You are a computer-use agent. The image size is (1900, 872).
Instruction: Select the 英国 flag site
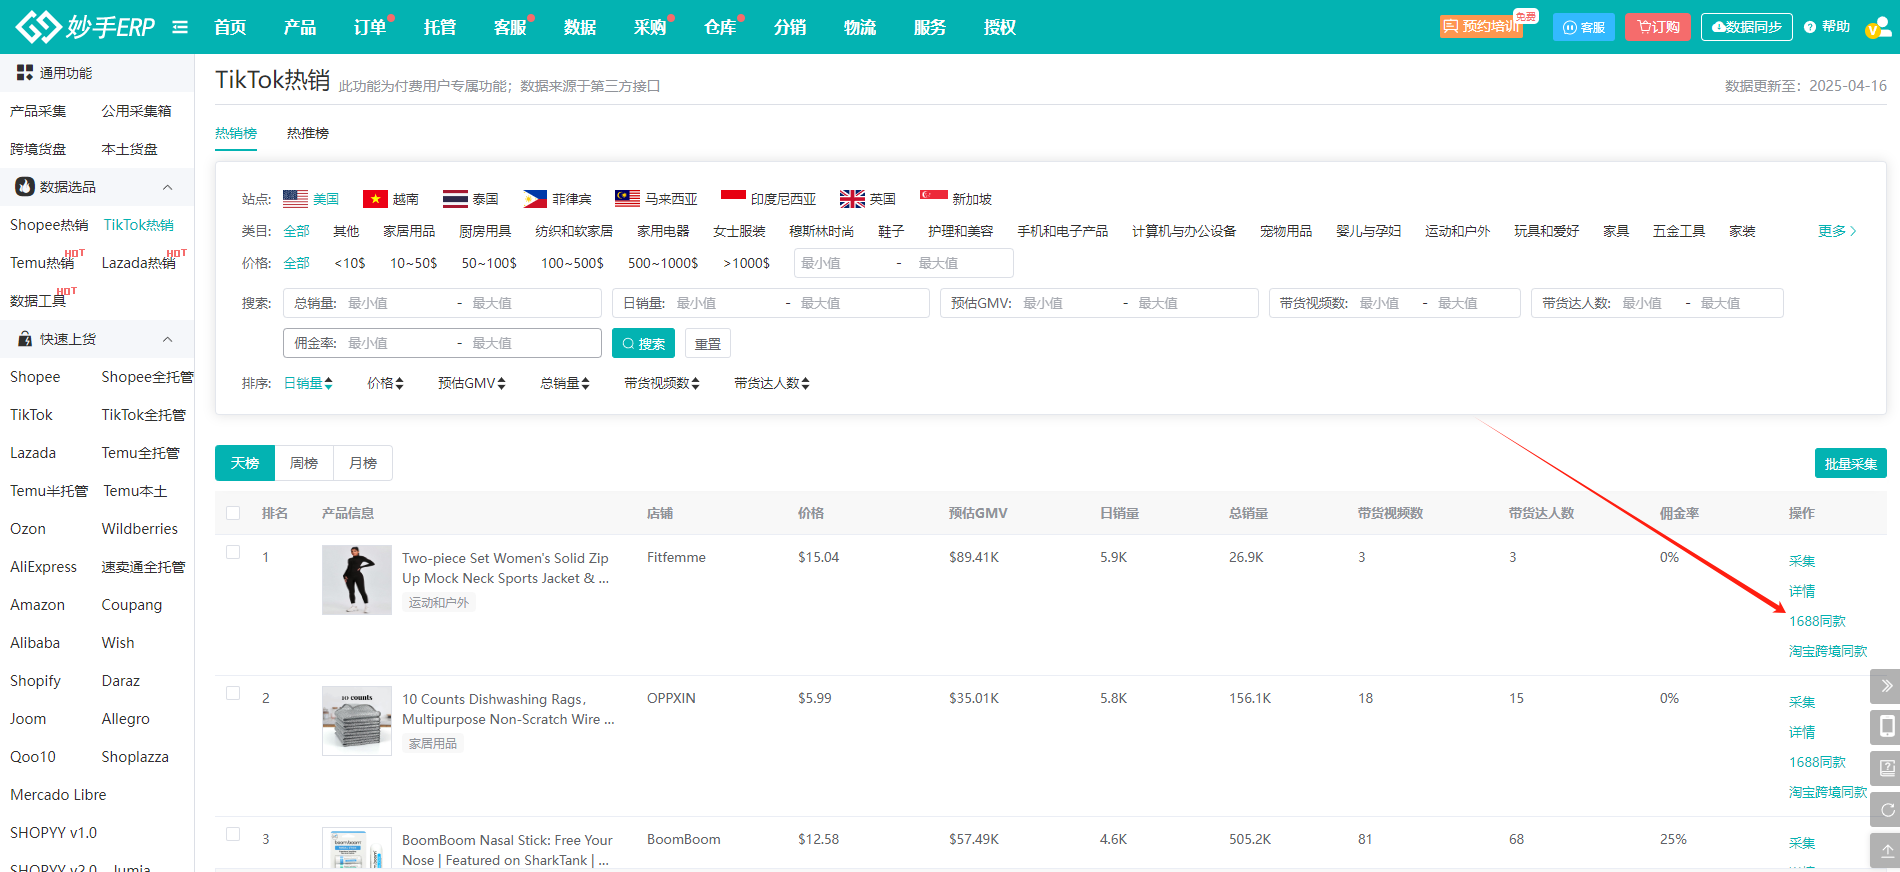pyautogui.click(x=868, y=199)
